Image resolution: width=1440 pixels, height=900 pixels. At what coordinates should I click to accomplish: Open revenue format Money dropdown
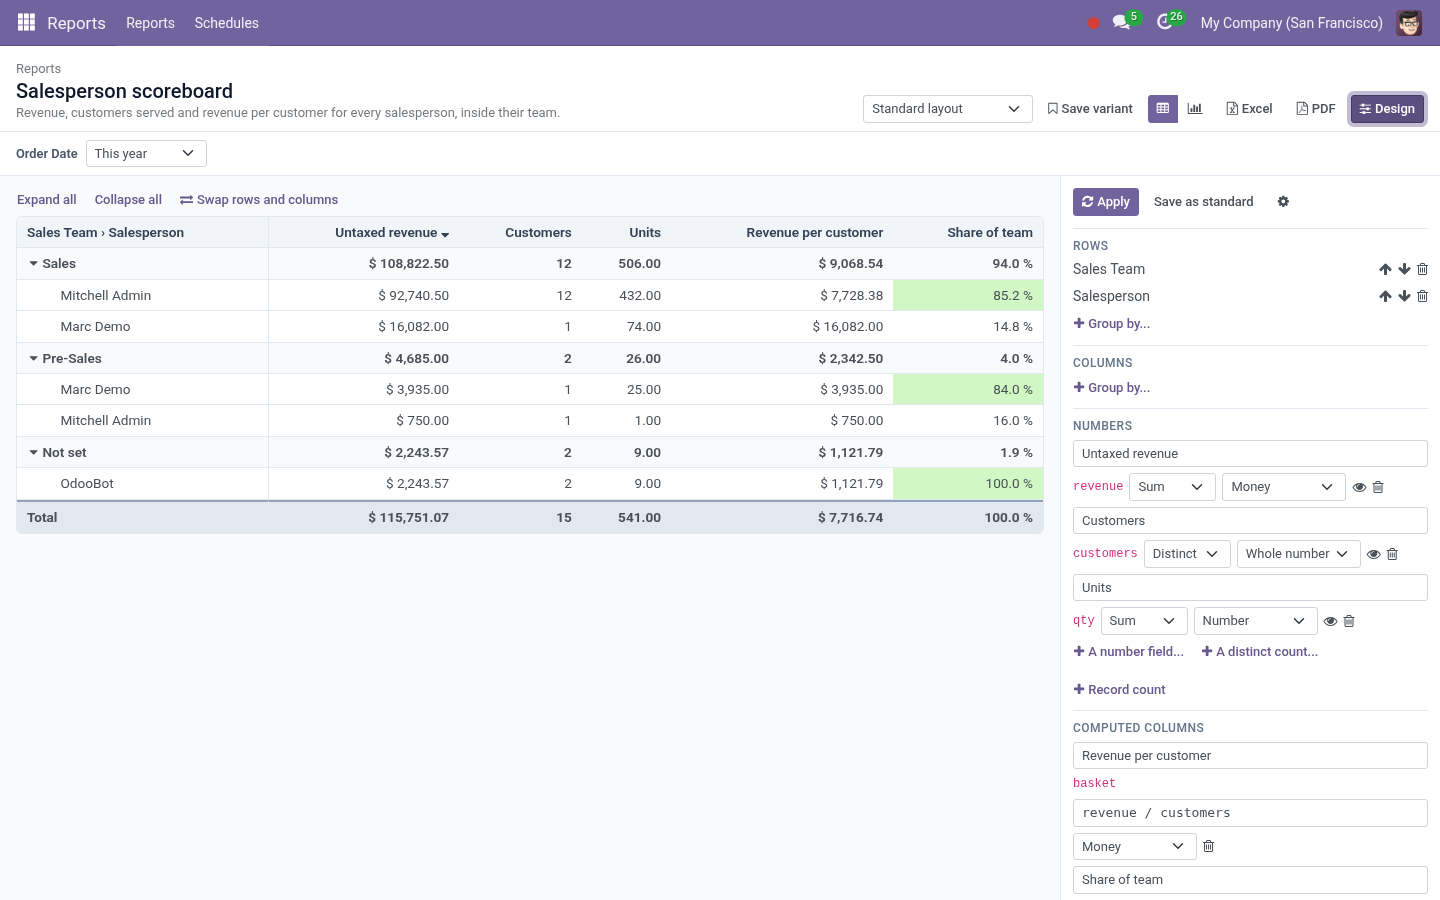pos(1284,487)
